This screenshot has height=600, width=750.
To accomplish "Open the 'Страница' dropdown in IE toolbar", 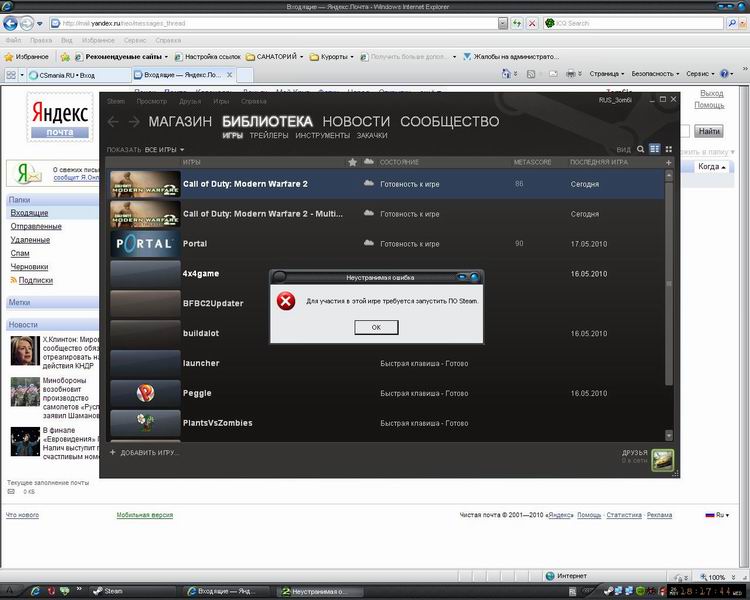I will (x=606, y=74).
